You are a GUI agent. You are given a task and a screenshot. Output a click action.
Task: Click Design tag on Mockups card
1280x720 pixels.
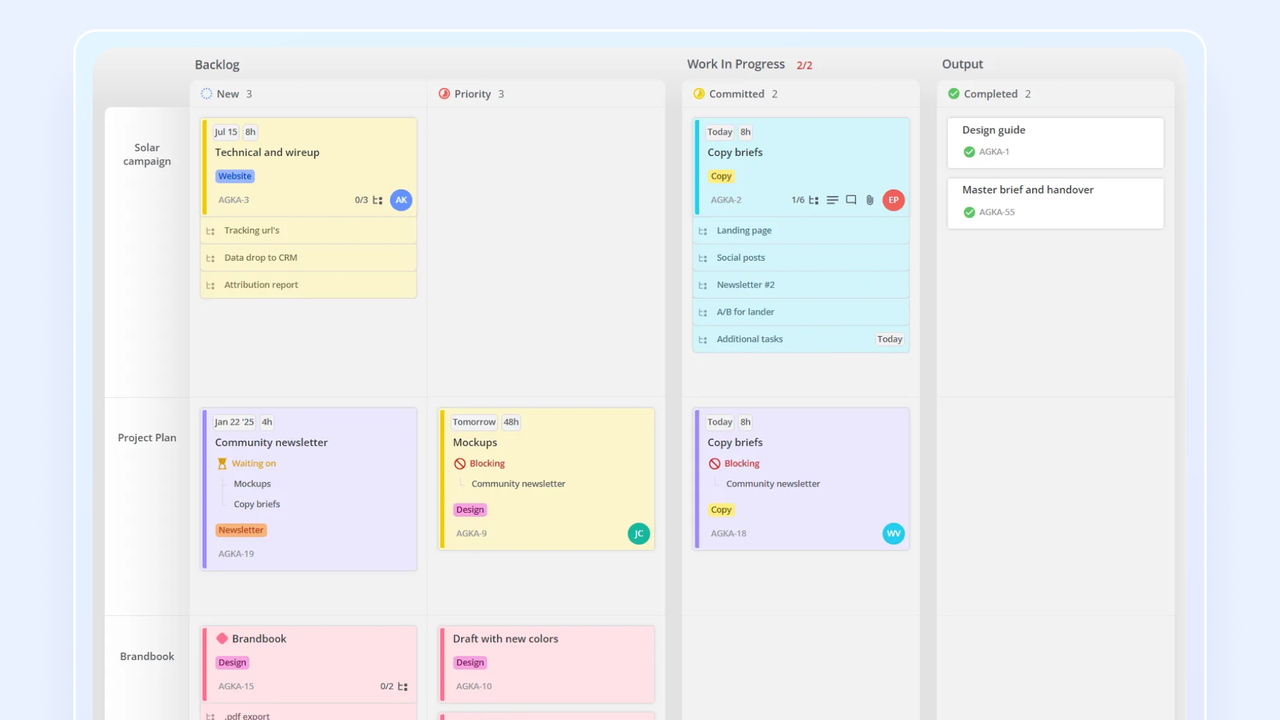(470, 510)
